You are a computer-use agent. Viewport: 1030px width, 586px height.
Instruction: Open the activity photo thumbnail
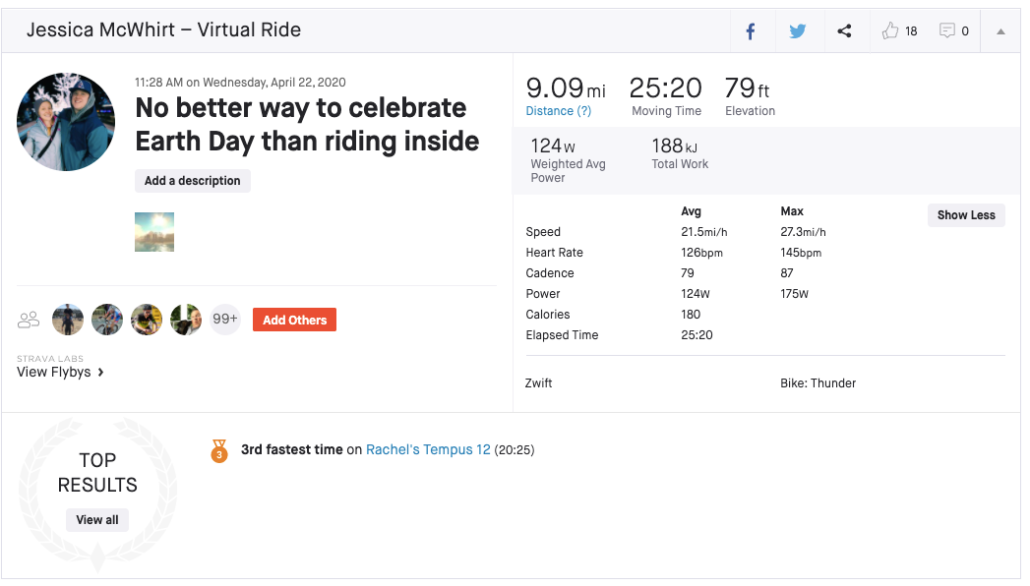coord(154,231)
